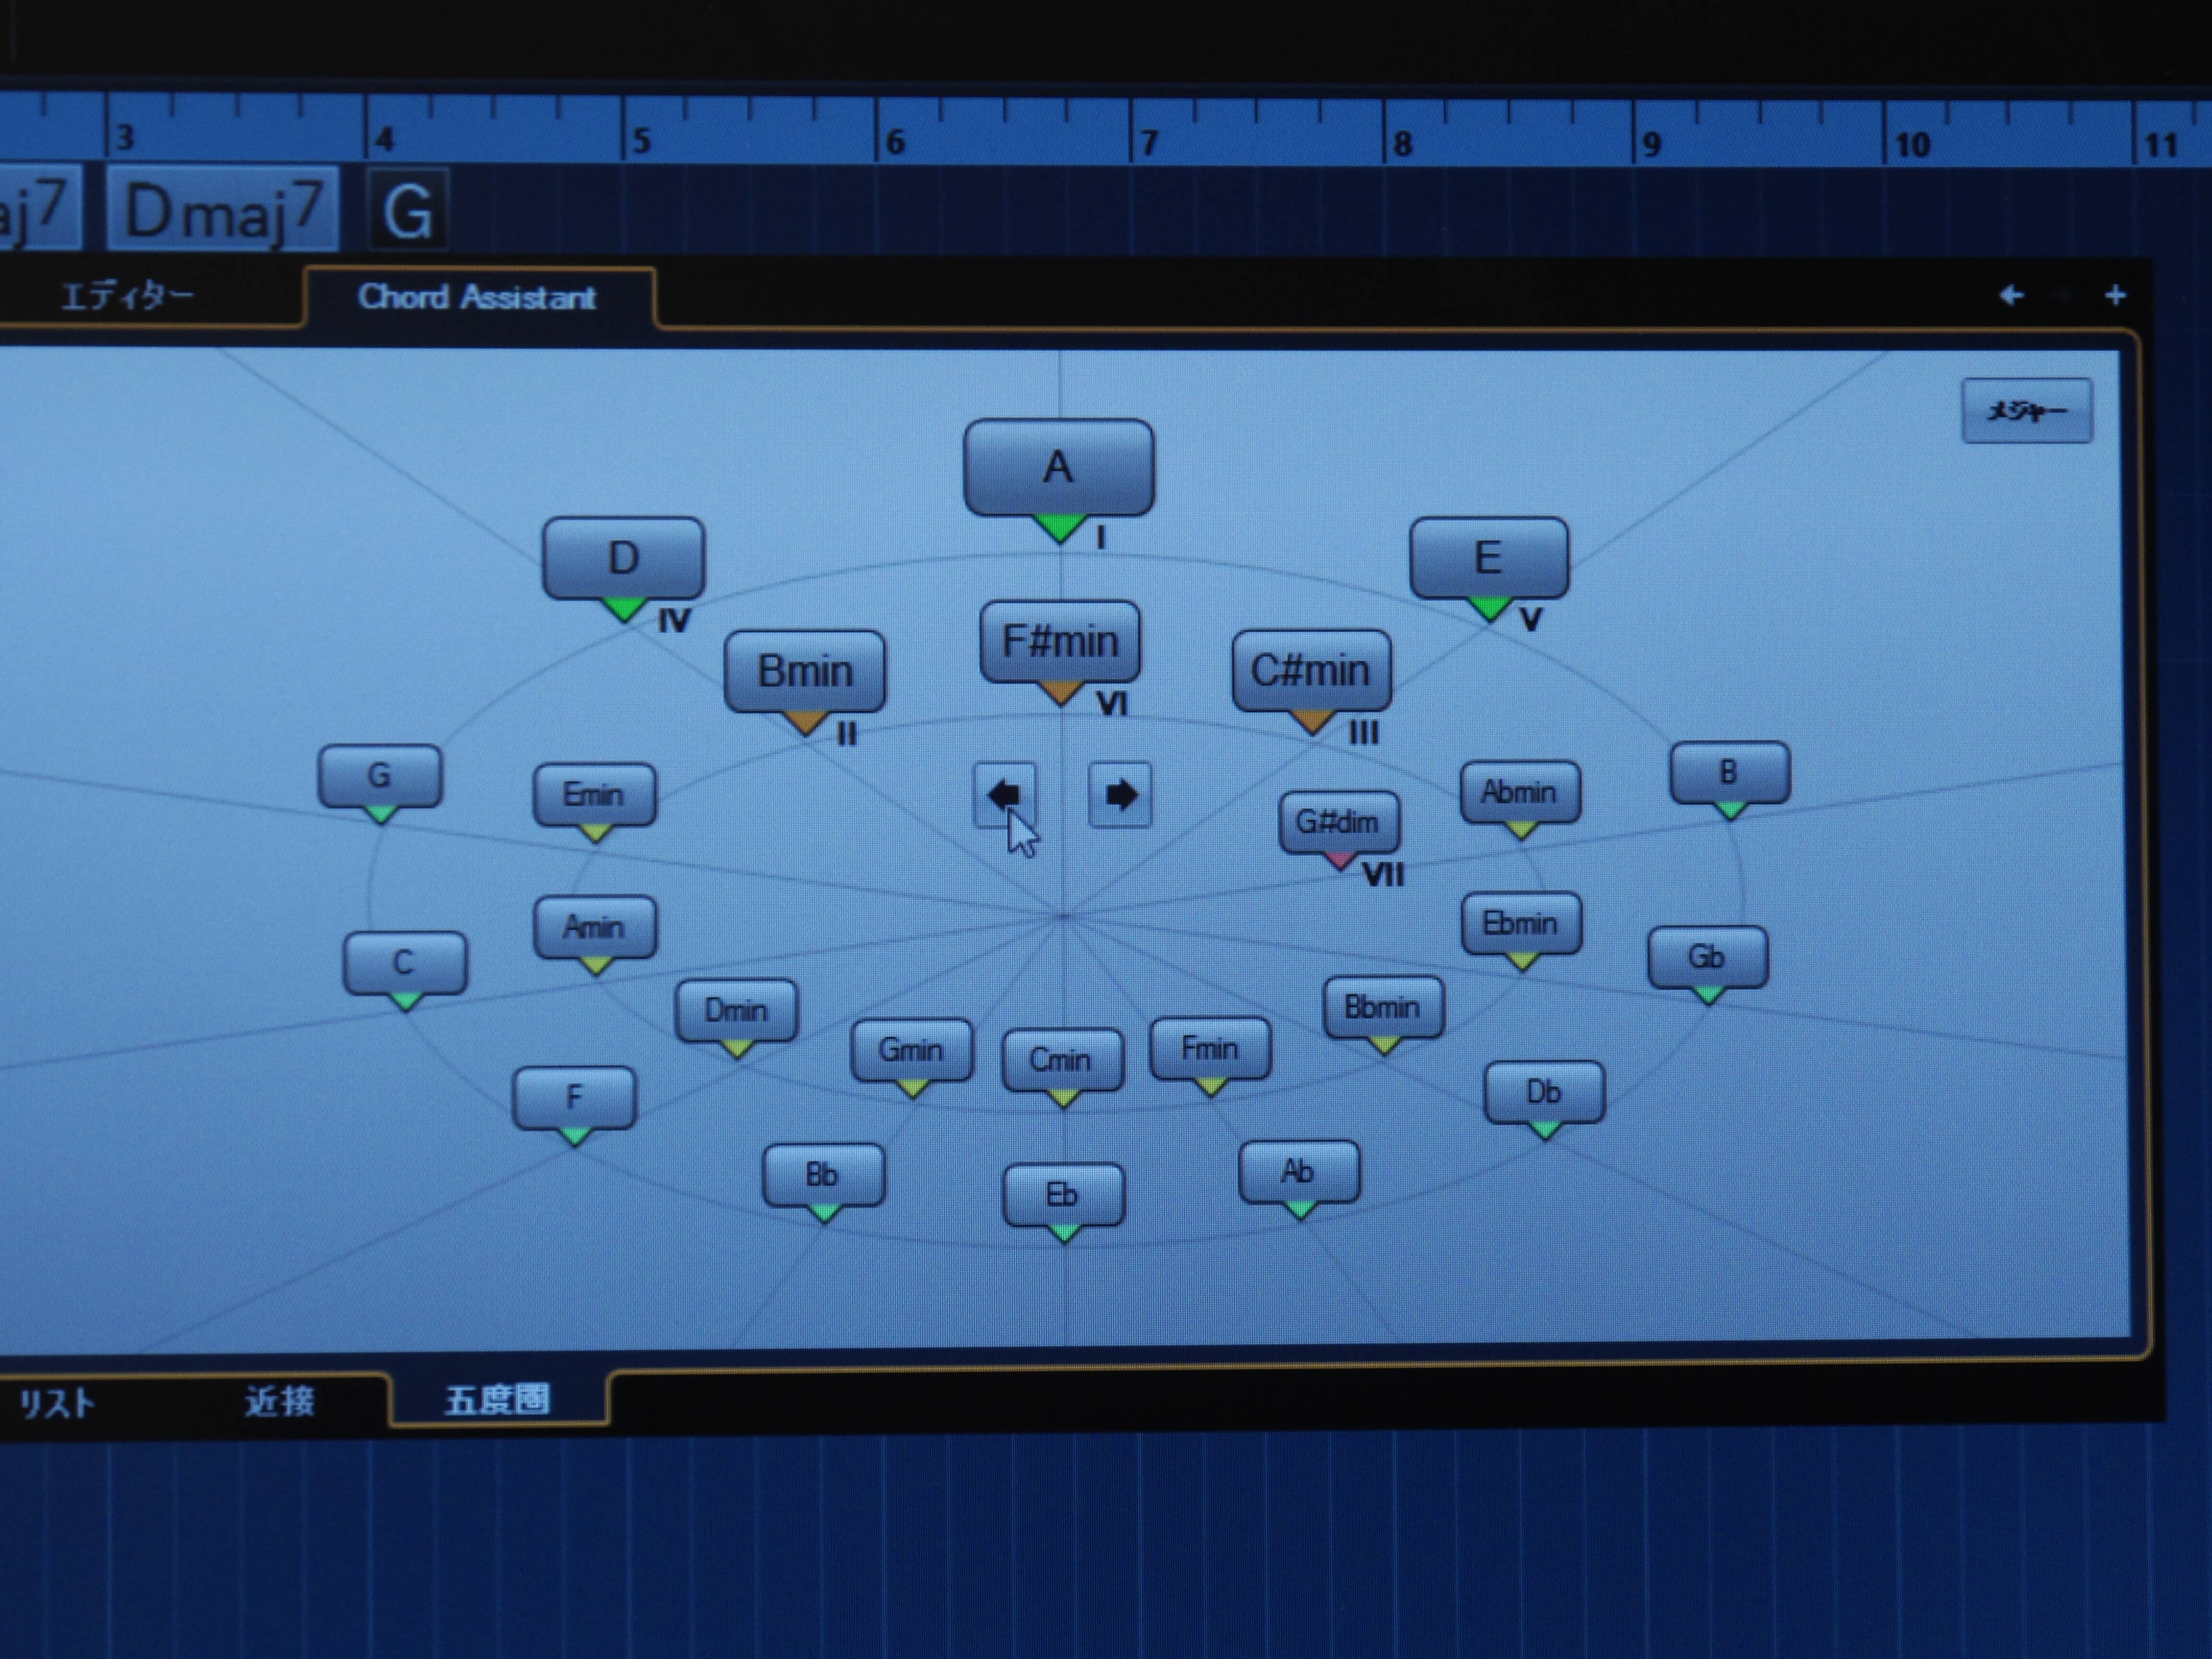Select the Dmaj7 chord event on track
This screenshot has width=2212, height=1659.
click(x=224, y=209)
